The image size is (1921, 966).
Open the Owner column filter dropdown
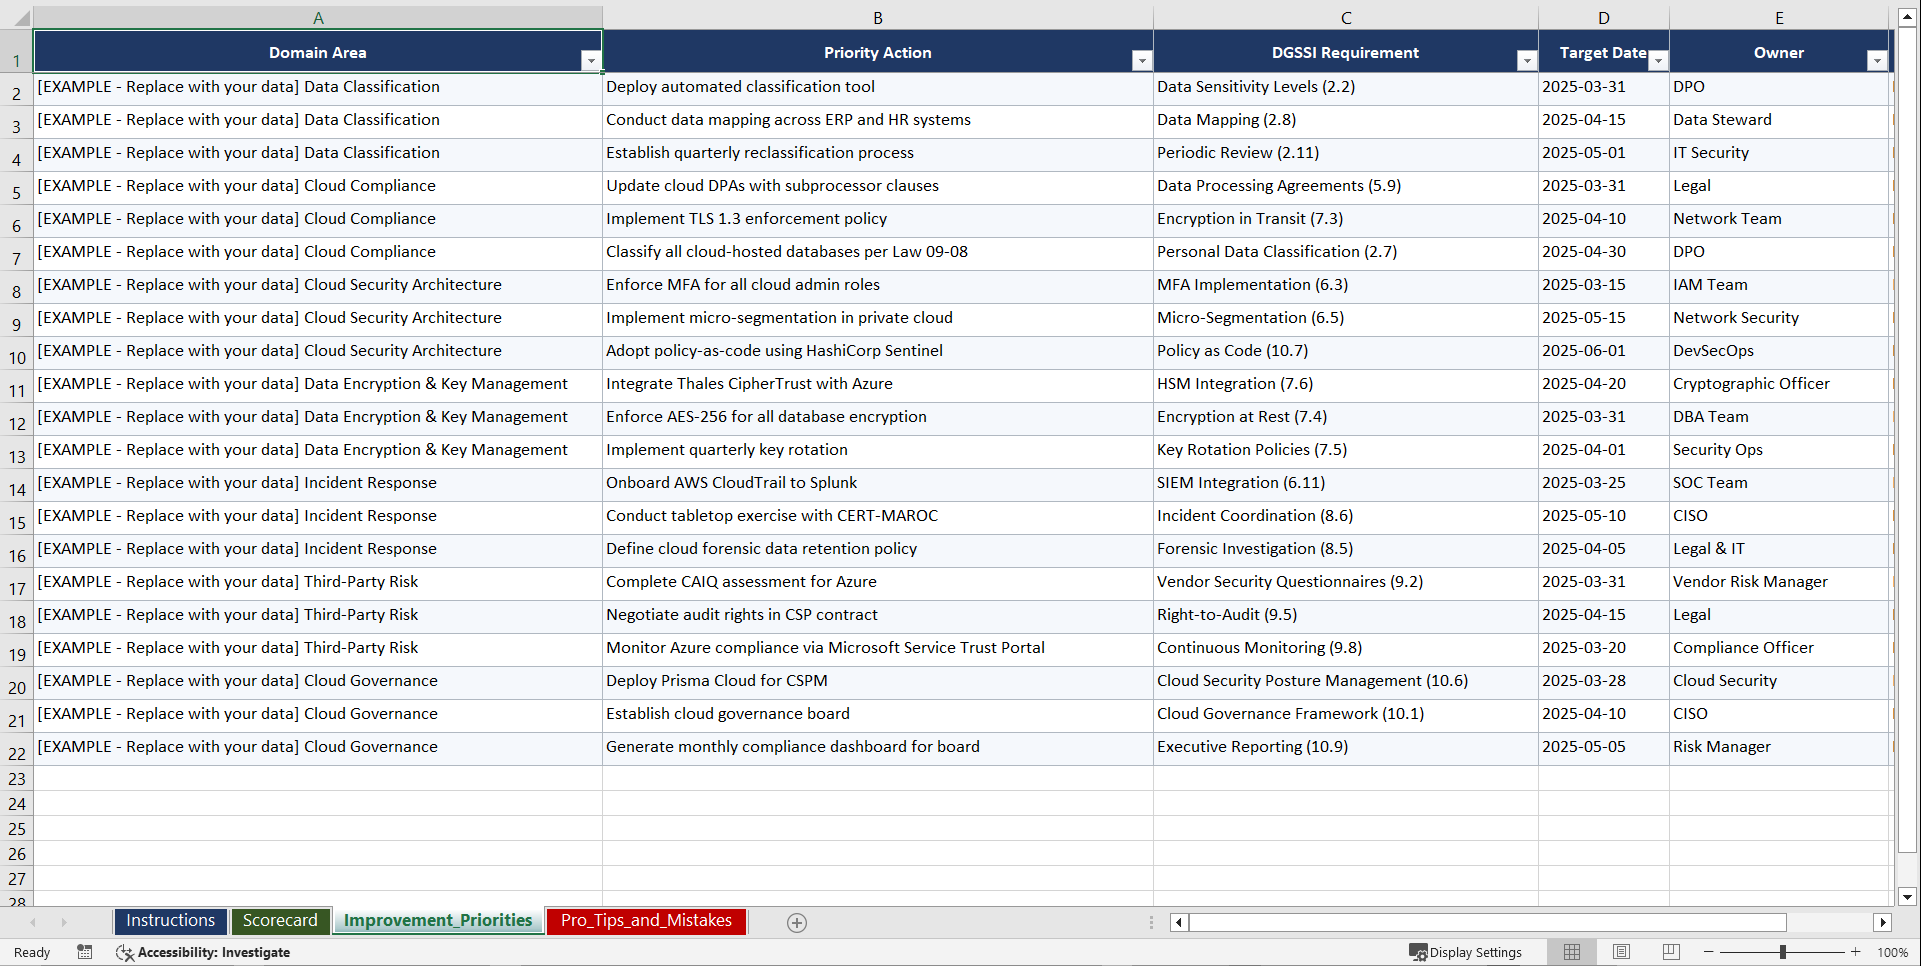(1877, 60)
